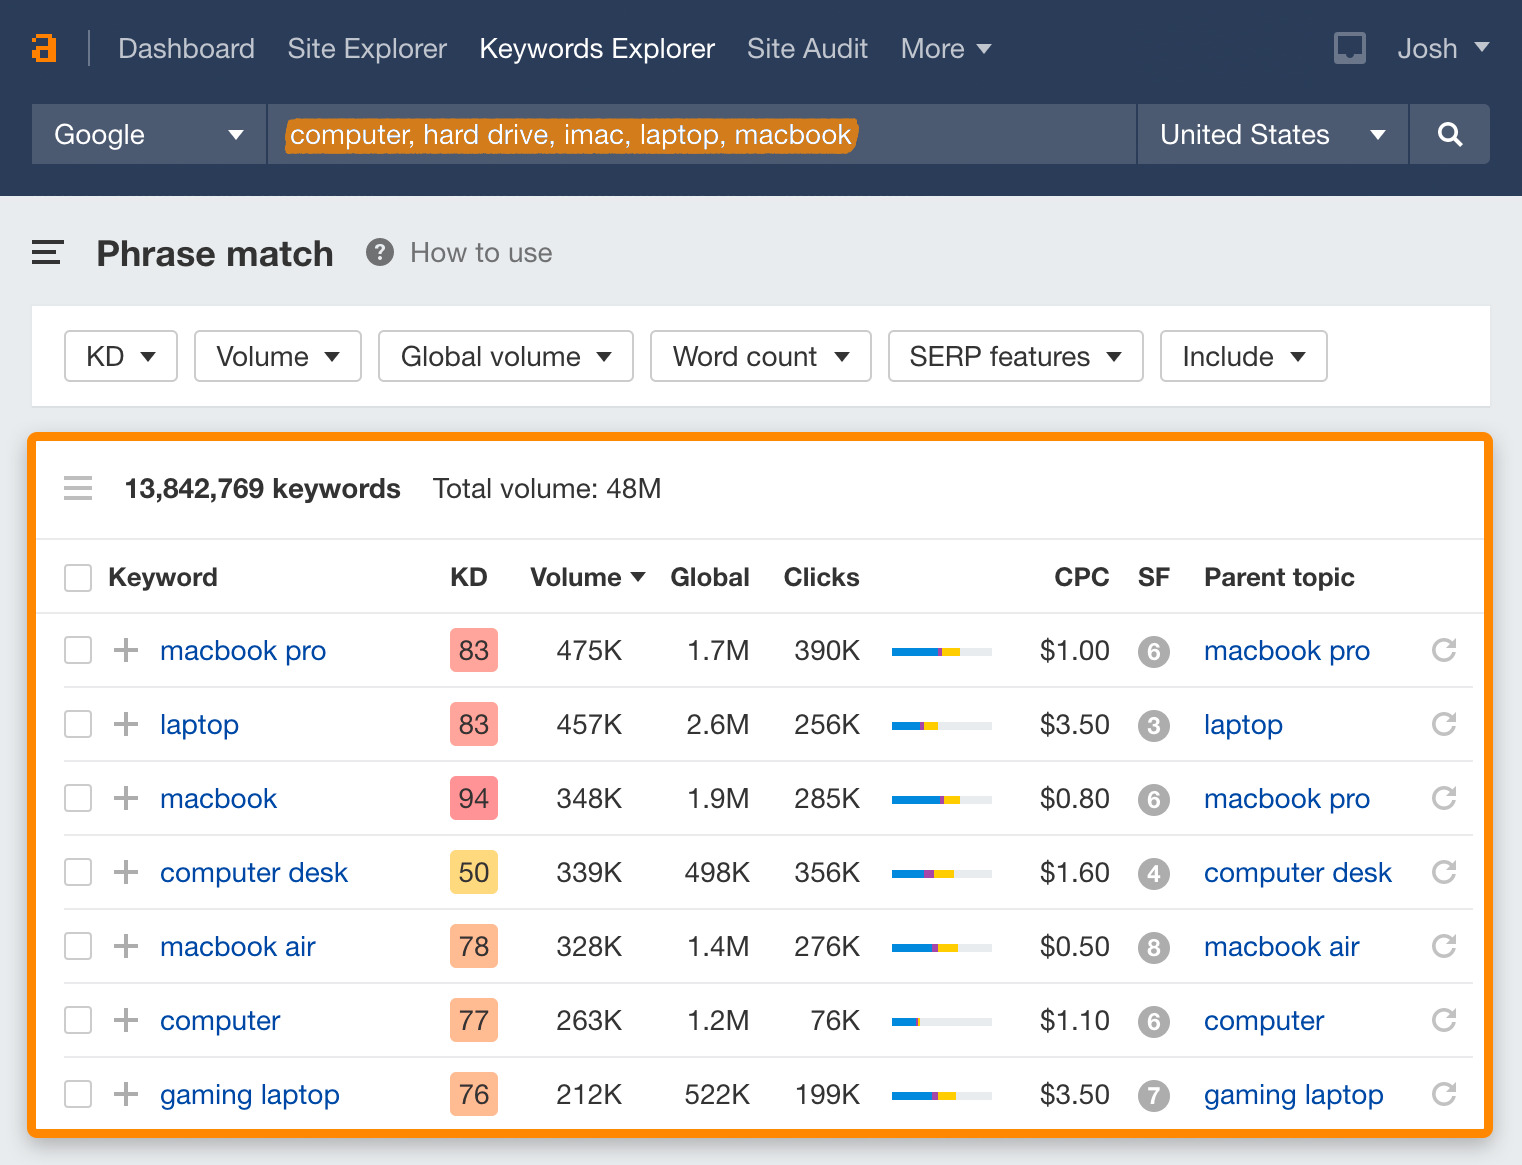Click the search magnifier button

(1449, 134)
